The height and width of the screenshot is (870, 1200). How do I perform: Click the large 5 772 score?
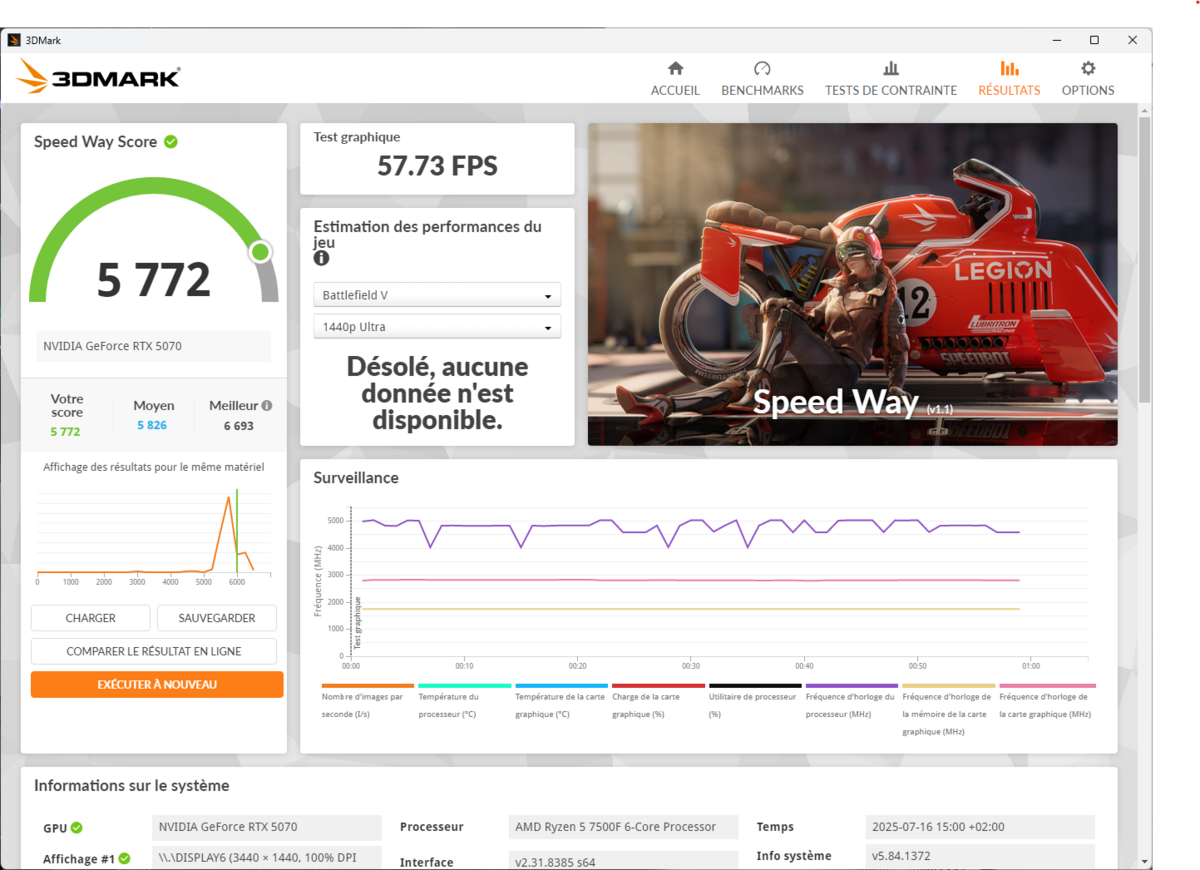[x=154, y=280]
